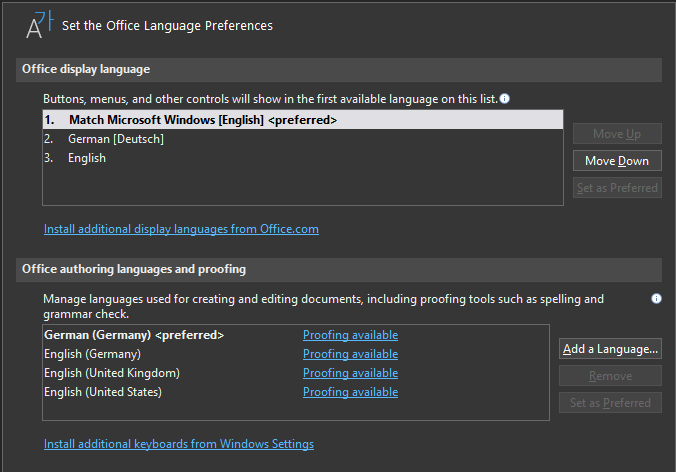Click the Move Down button

point(616,161)
